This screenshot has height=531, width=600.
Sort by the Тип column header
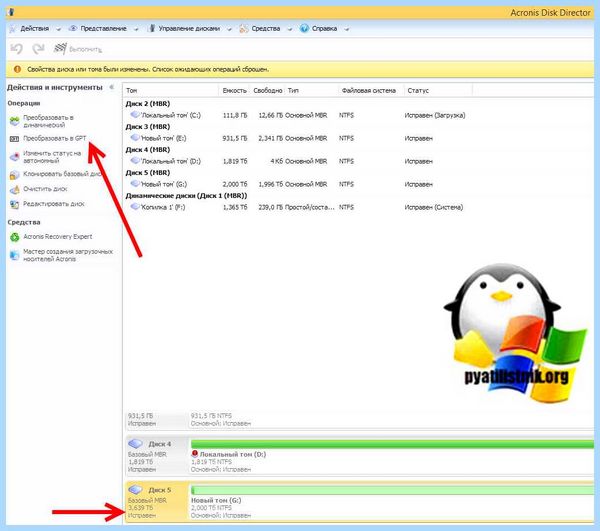pos(293,91)
